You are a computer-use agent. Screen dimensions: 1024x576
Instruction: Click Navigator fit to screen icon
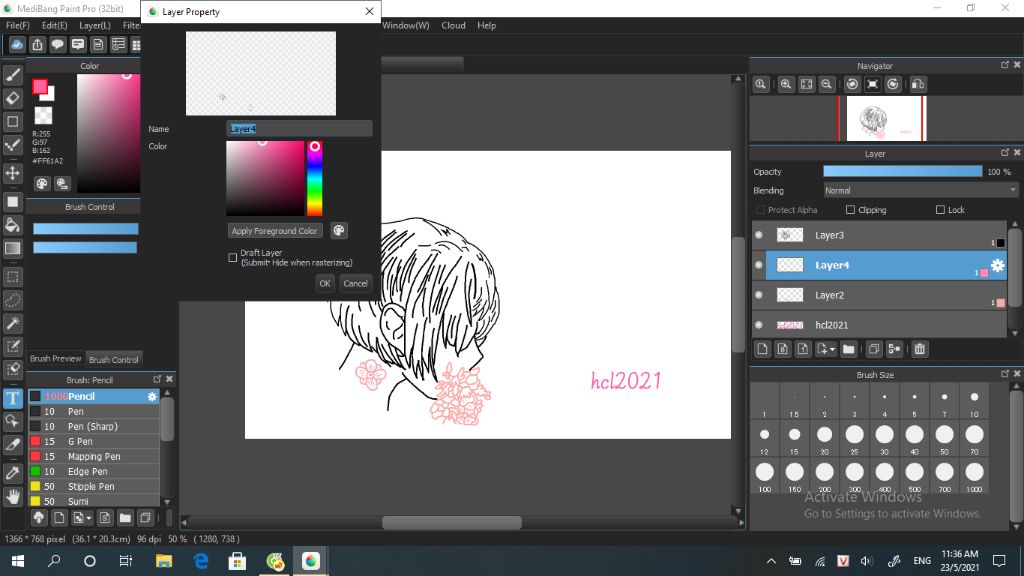807,84
